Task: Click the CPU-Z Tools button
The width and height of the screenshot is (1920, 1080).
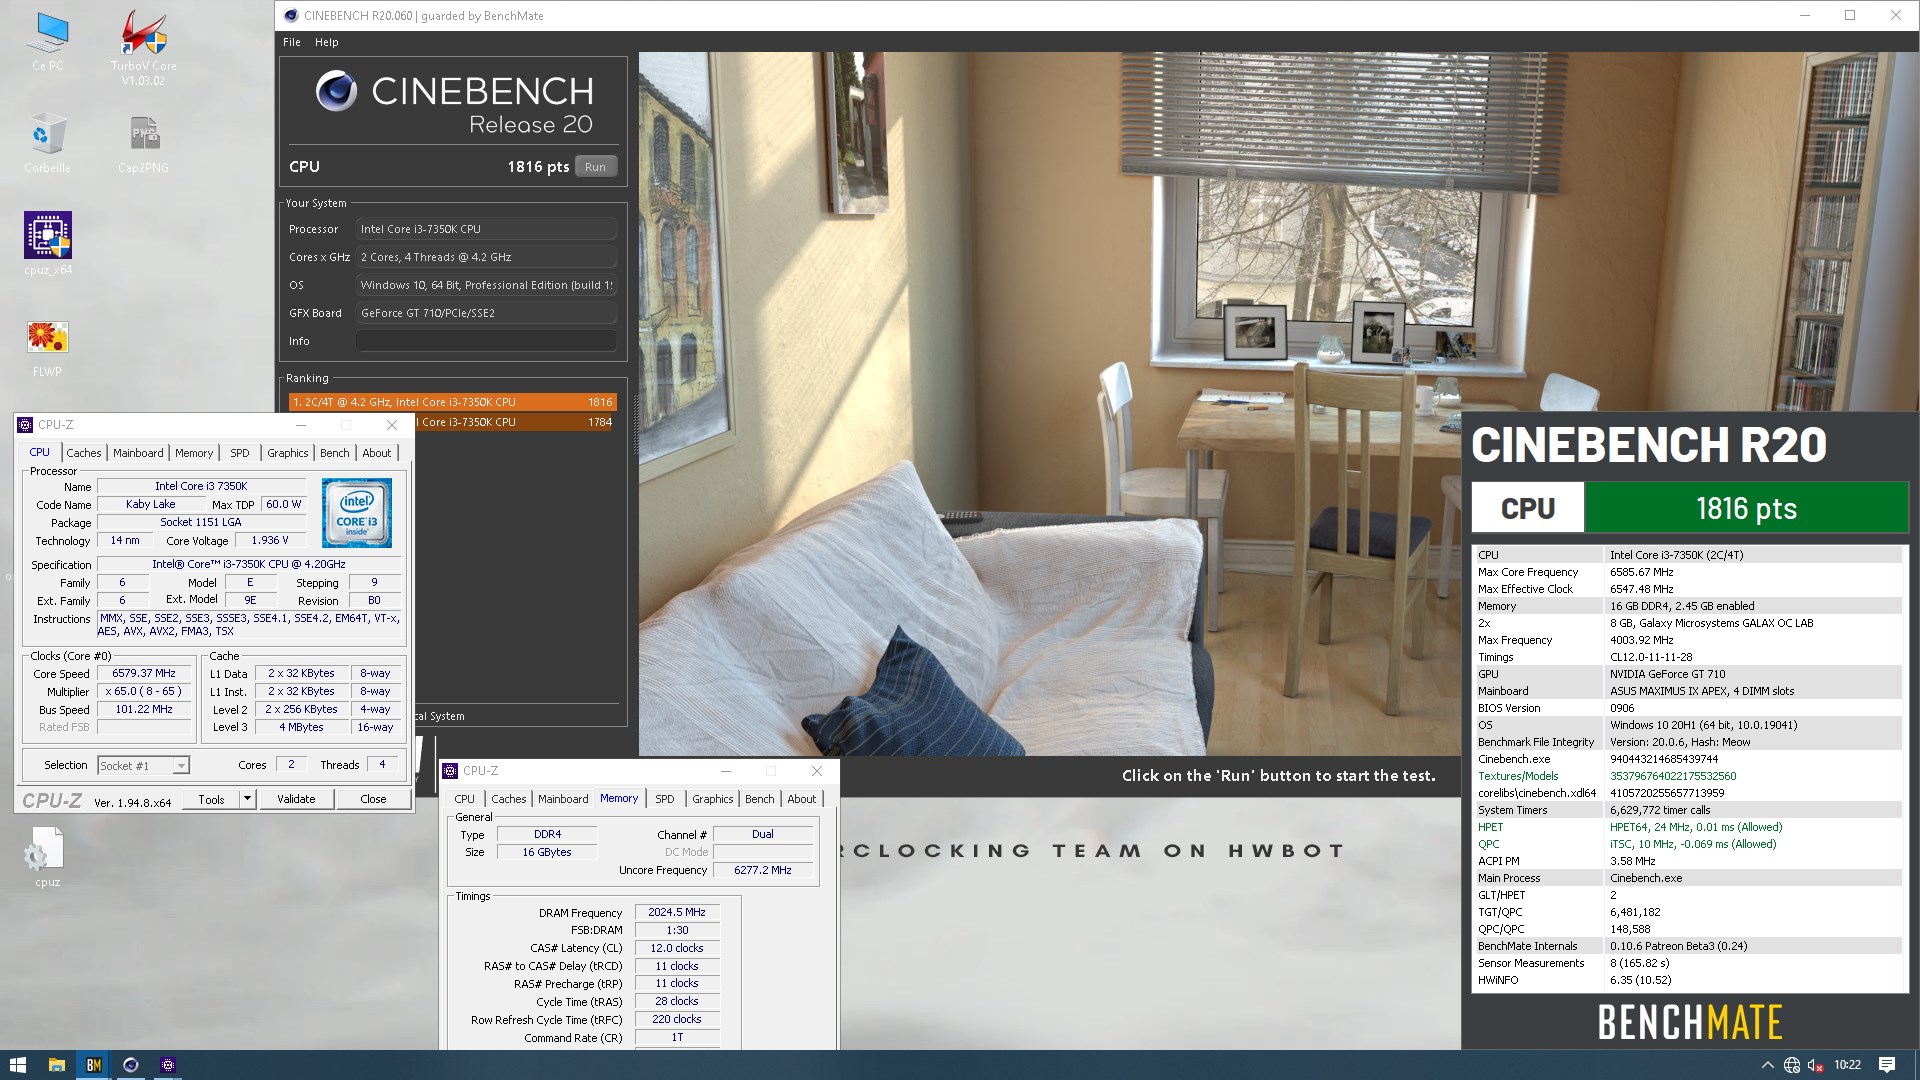Action: (x=211, y=799)
